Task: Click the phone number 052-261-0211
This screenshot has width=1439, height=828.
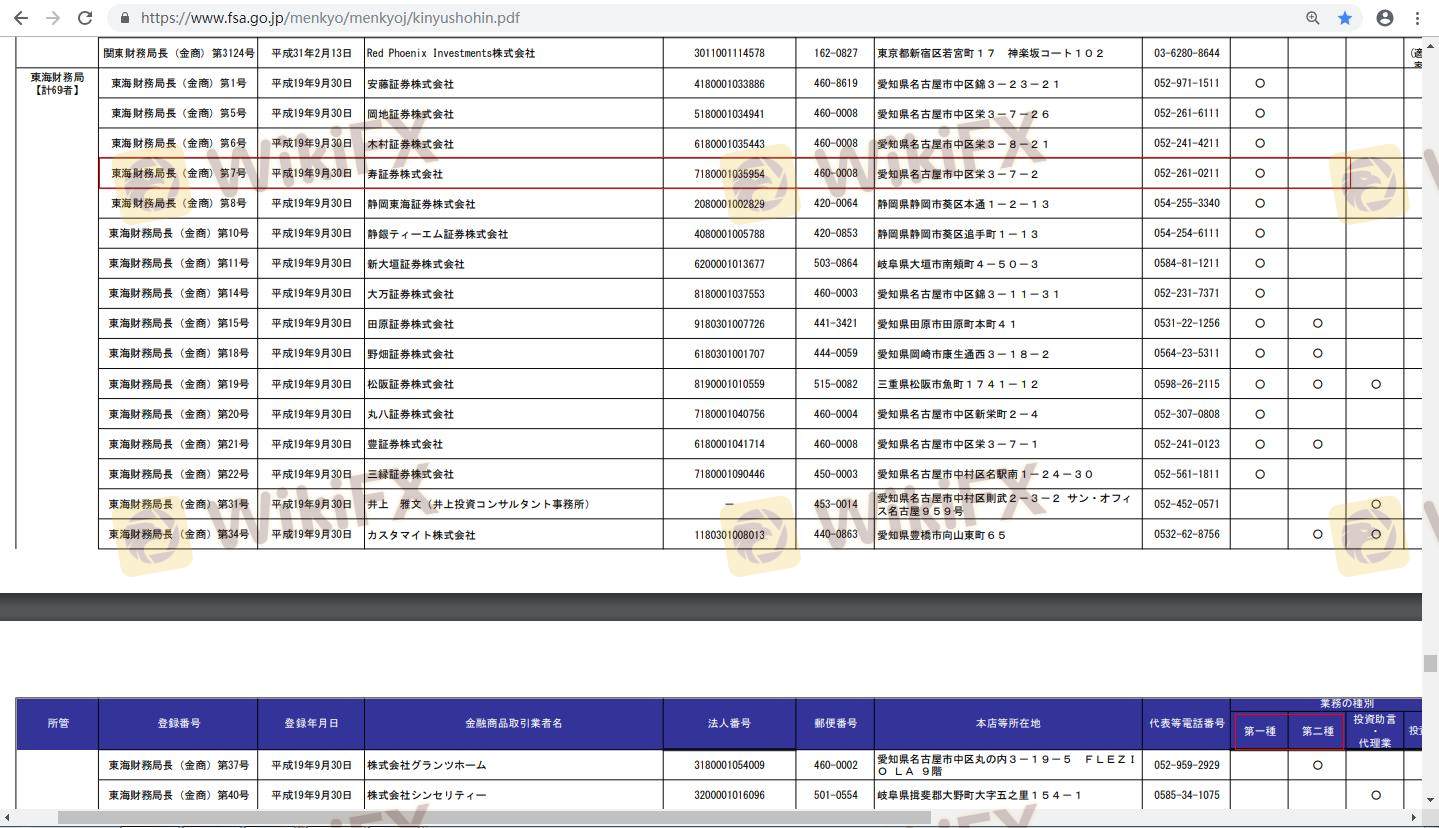Action: tap(1186, 174)
